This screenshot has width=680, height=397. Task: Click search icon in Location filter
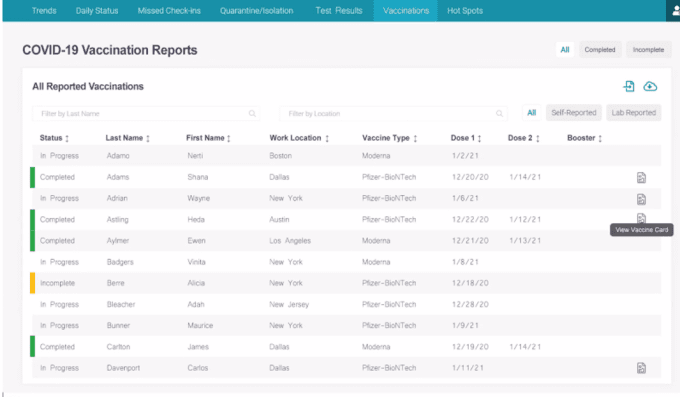pos(499,113)
